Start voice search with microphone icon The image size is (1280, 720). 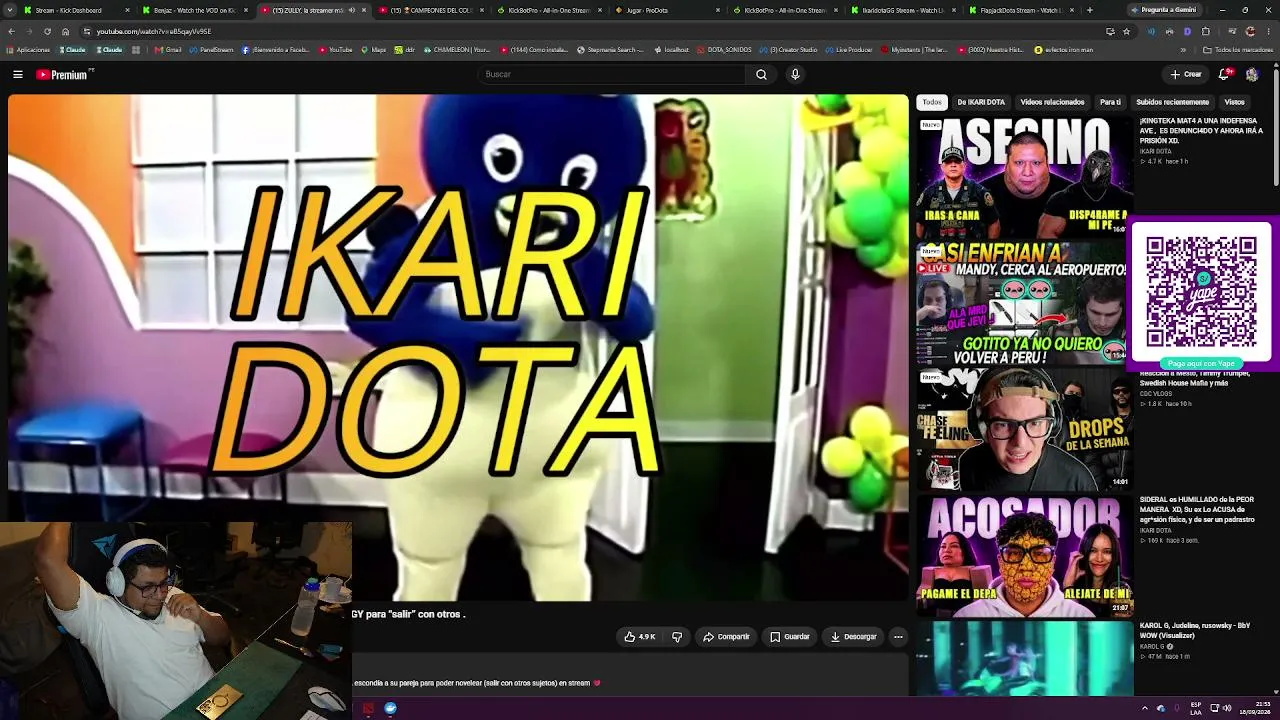[x=795, y=74]
